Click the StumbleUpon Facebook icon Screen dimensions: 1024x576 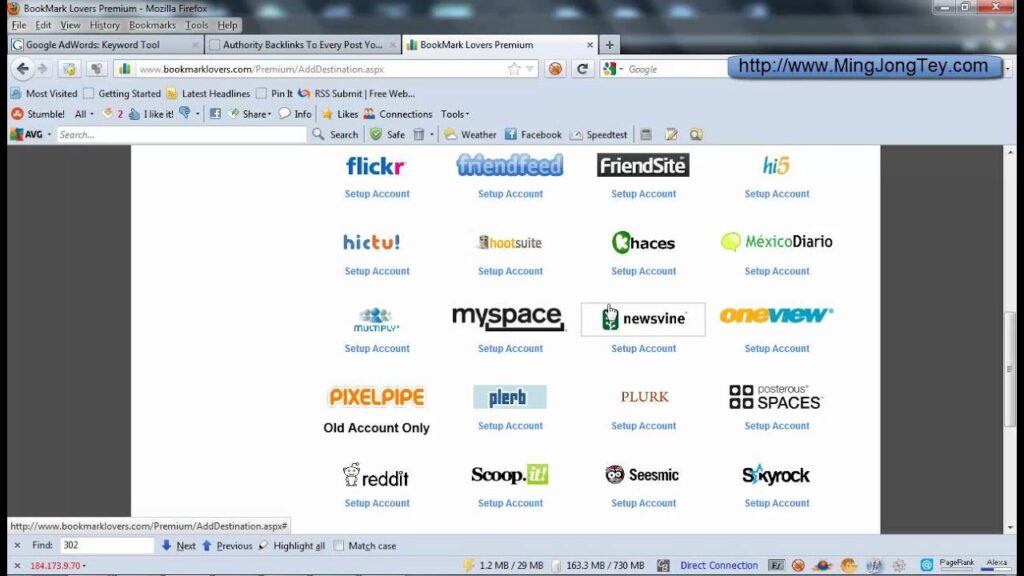[x=215, y=114]
